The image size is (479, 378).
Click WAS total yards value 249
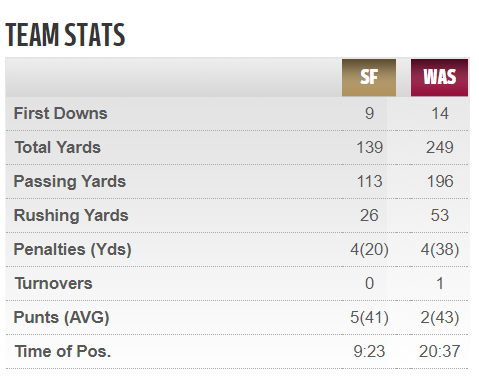440,147
